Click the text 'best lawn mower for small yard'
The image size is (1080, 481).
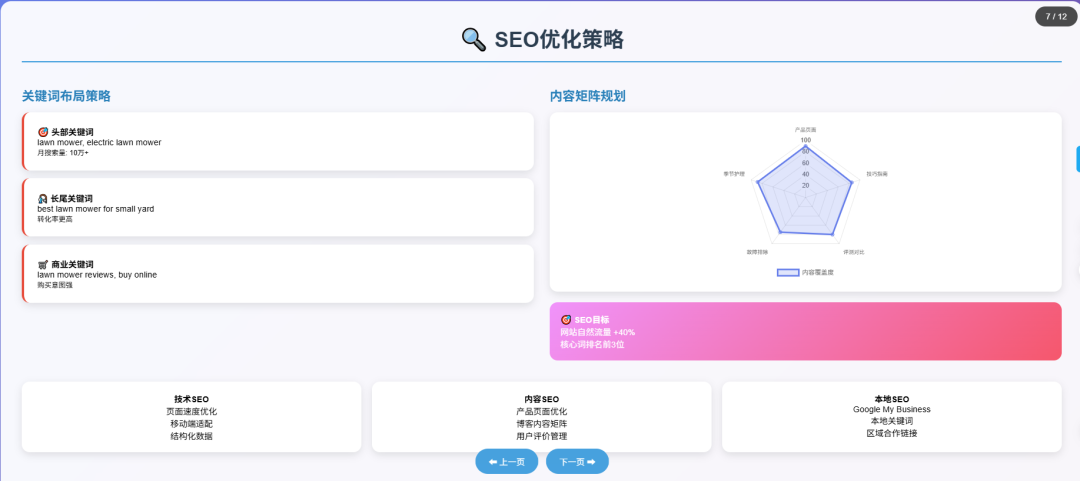pos(96,208)
